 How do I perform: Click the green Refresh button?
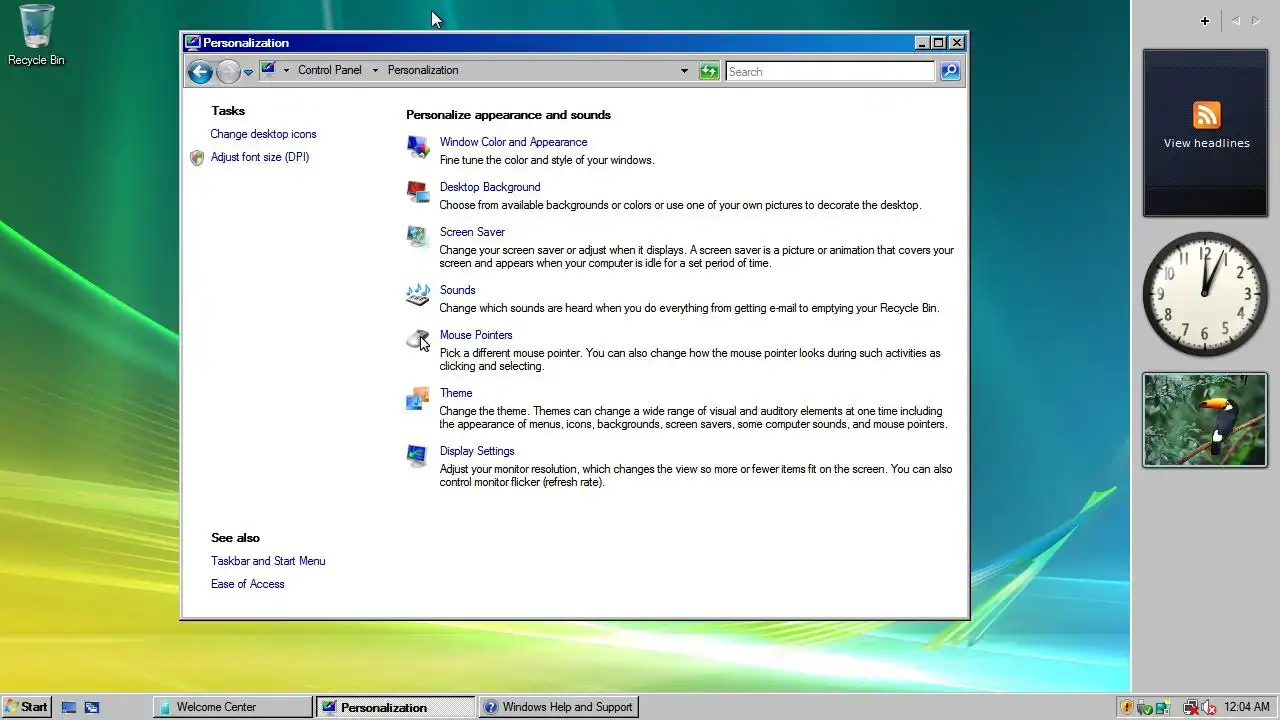tap(709, 71)
